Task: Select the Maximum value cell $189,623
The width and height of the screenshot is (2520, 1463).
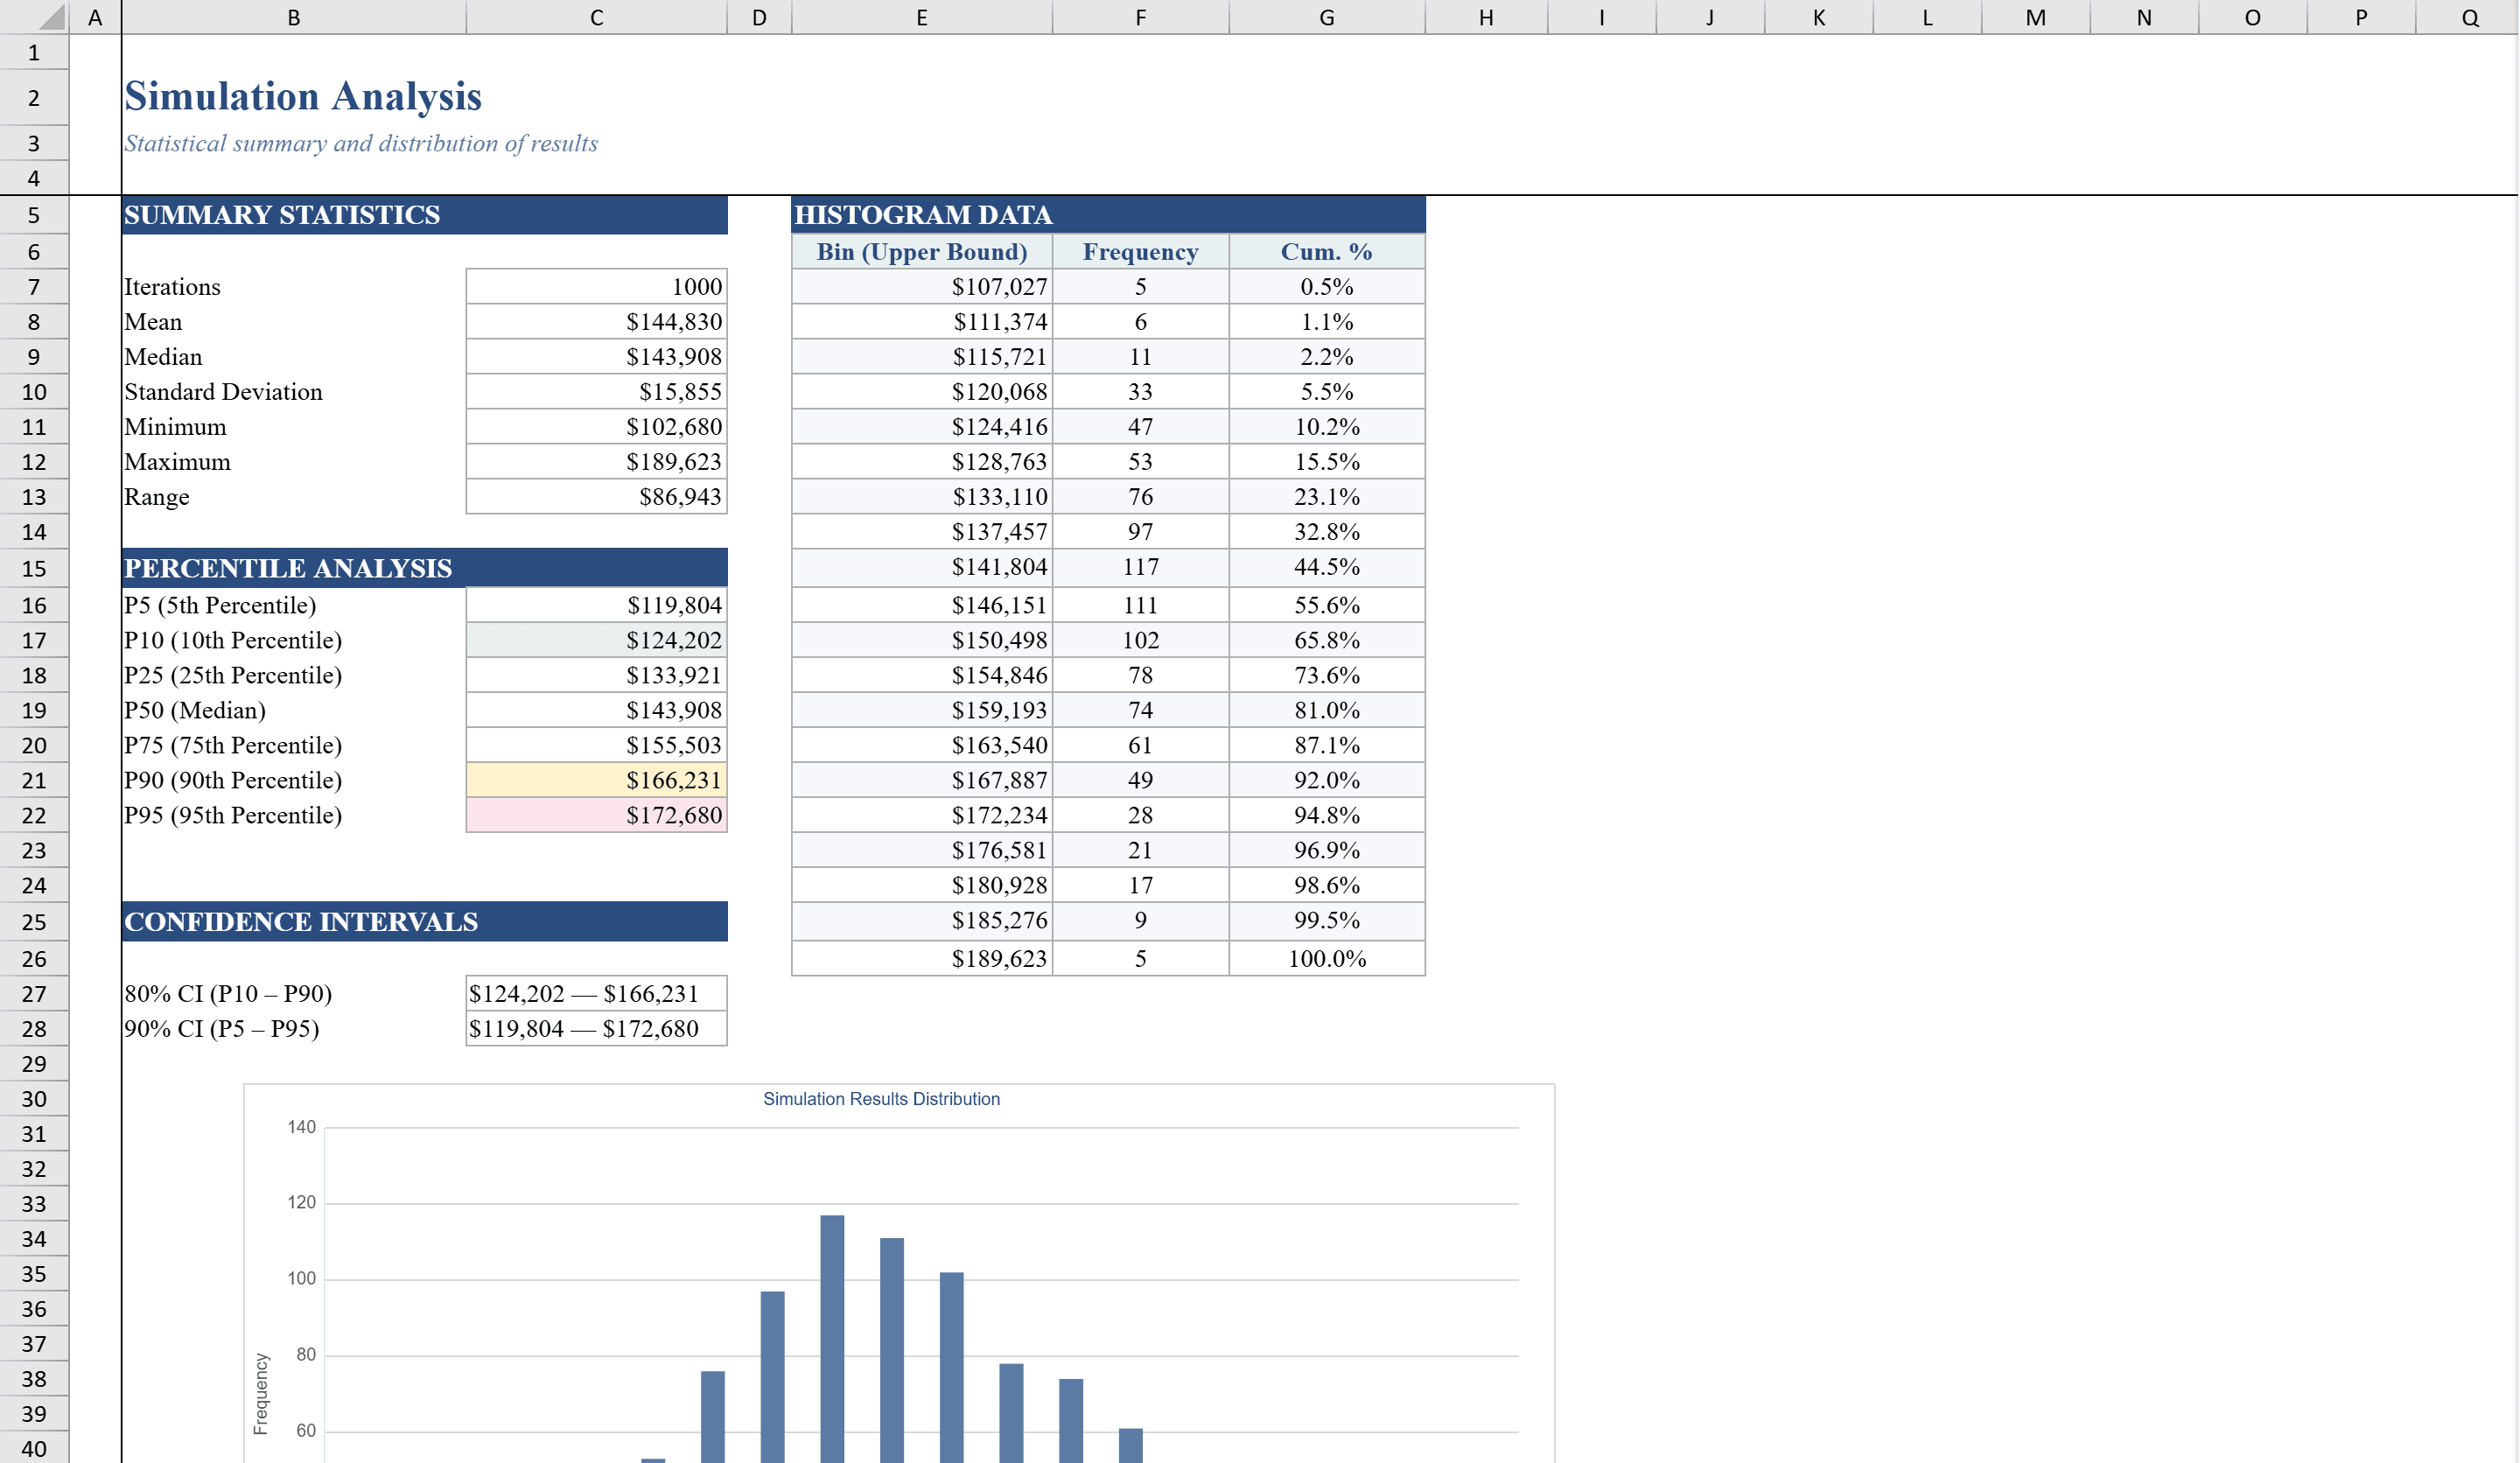Action: click(596, 461)
